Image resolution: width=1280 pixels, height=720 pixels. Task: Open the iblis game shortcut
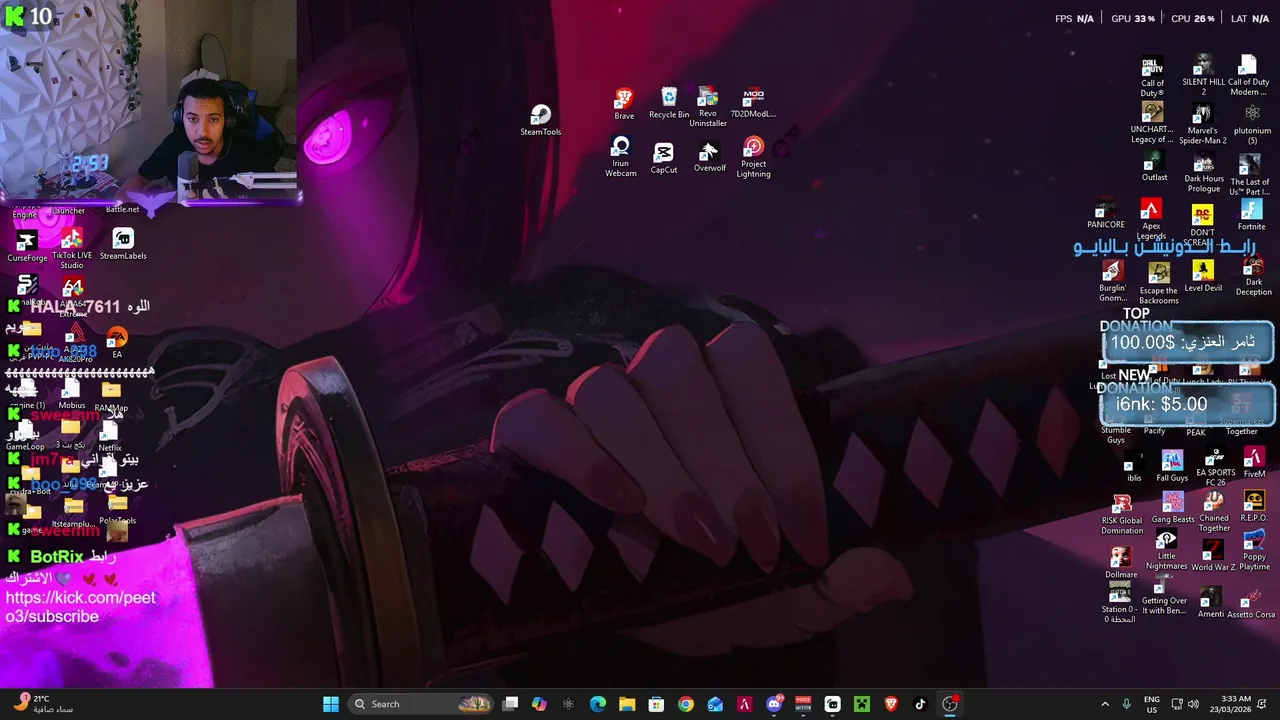1134,467
